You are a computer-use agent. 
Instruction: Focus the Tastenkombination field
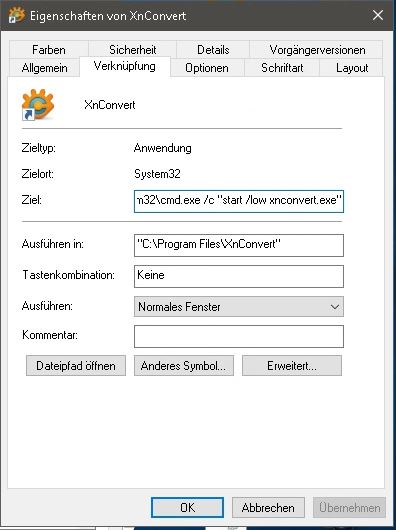[x=239, y=276]
